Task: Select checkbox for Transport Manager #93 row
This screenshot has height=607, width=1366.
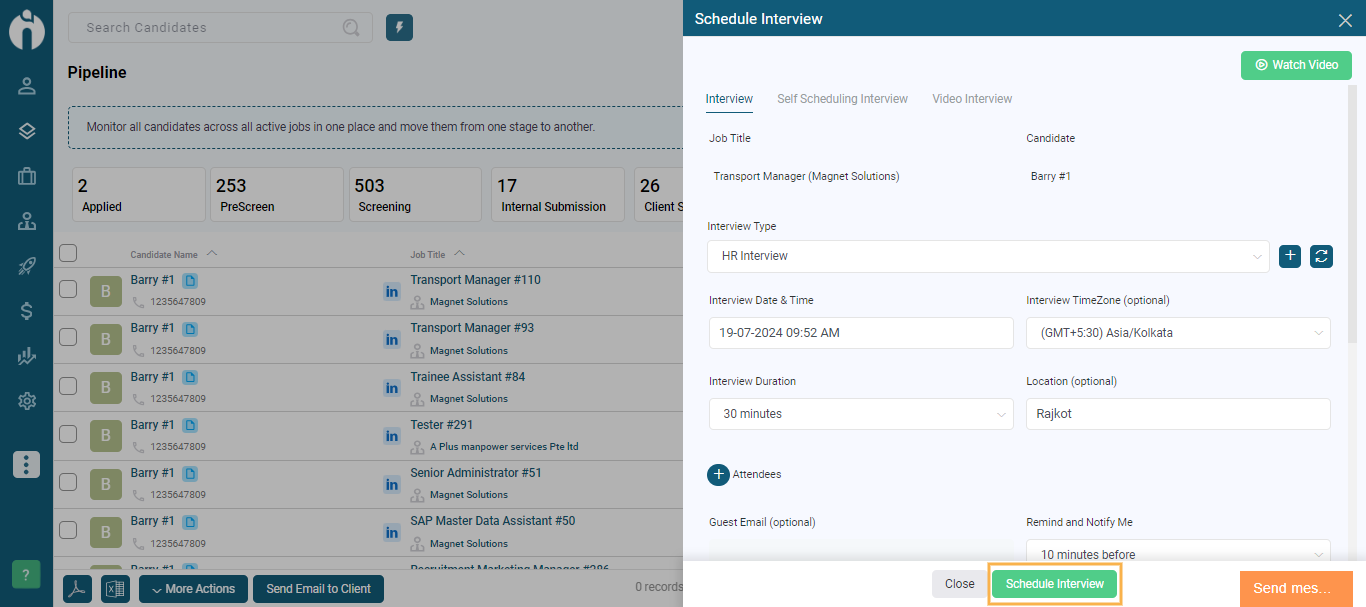Action: click(68, 337)
